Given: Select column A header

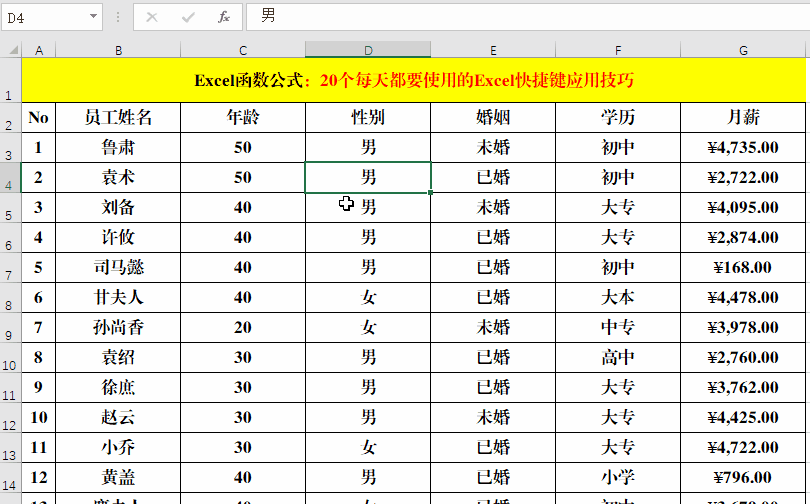Looking at the screenshot, I should click(x=39, y=50).
